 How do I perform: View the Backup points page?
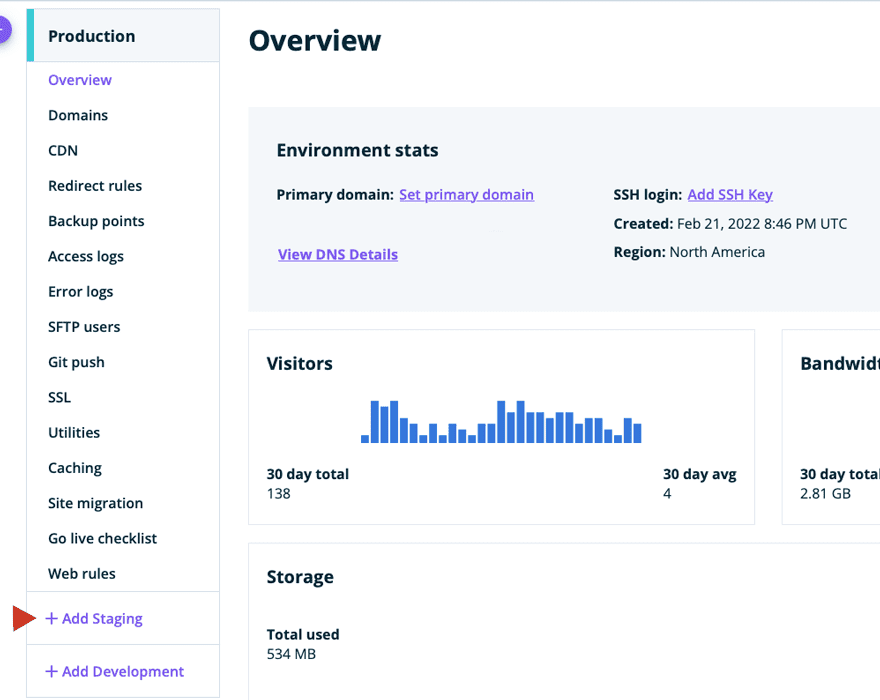click(x=96, y=220)
